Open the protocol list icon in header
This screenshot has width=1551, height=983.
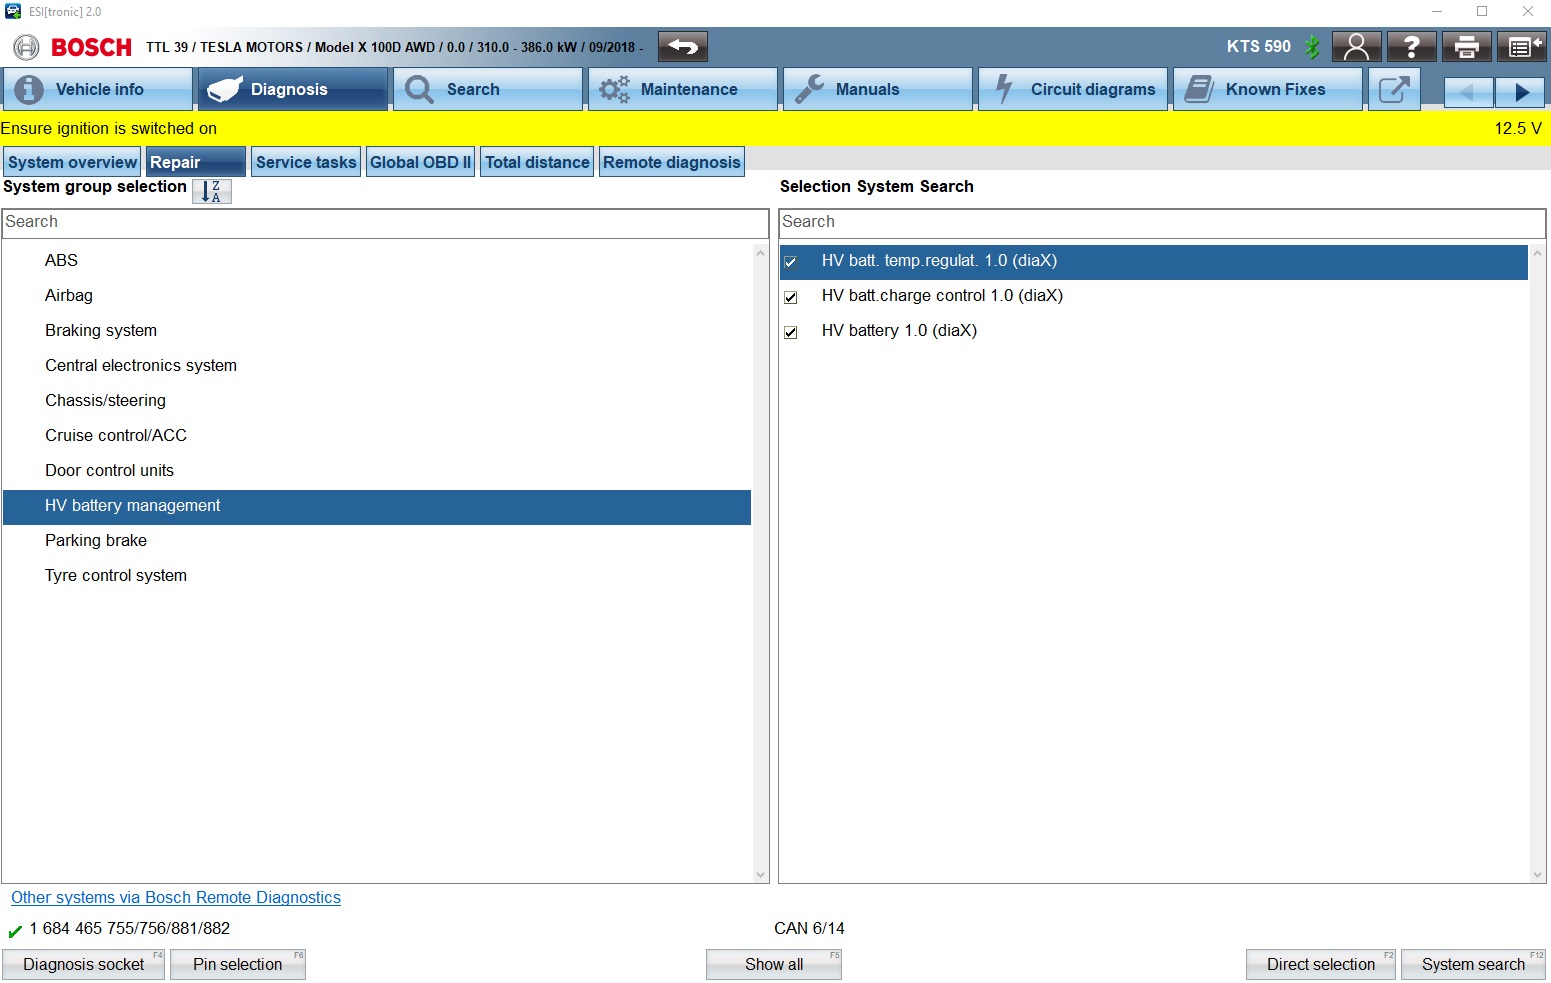click(x=1521, y=47)
